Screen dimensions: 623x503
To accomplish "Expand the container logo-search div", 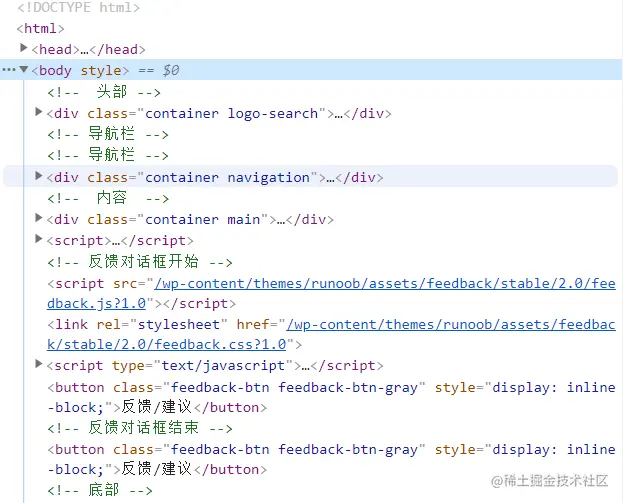I will pos(39,112).
